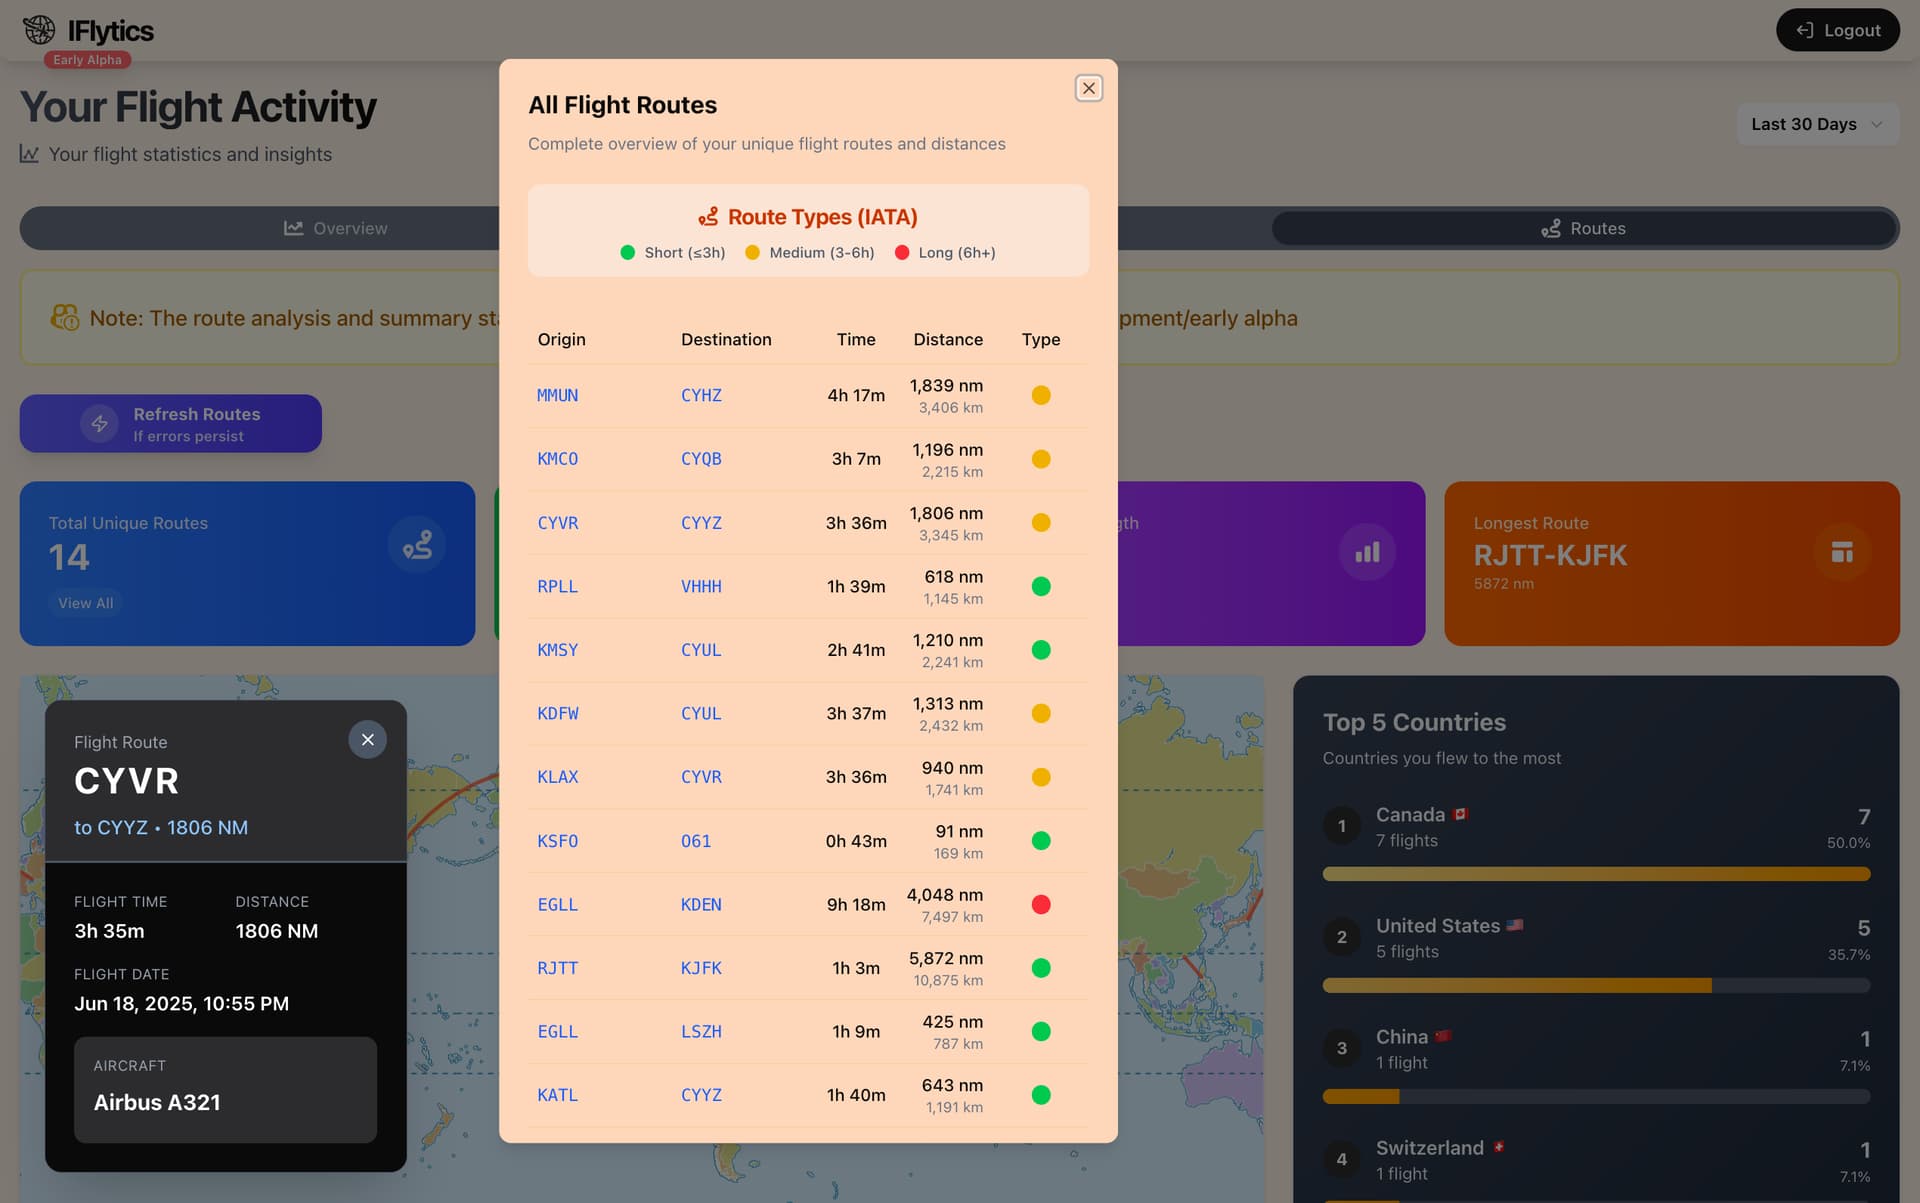Select destination LSZH in the table
The width and height of the screenshot is (1920, 1203).
pos(701,1032)
